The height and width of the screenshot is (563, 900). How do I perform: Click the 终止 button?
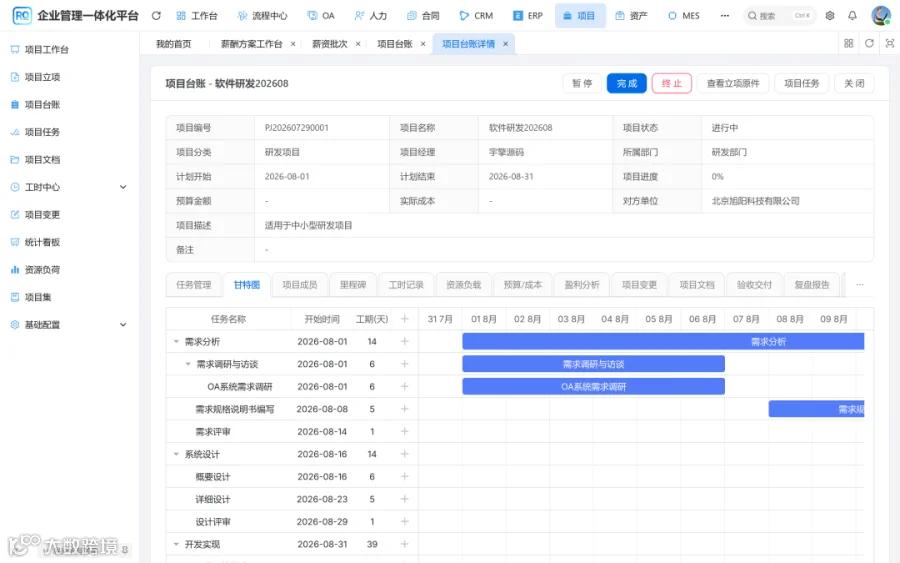(672, 83)
